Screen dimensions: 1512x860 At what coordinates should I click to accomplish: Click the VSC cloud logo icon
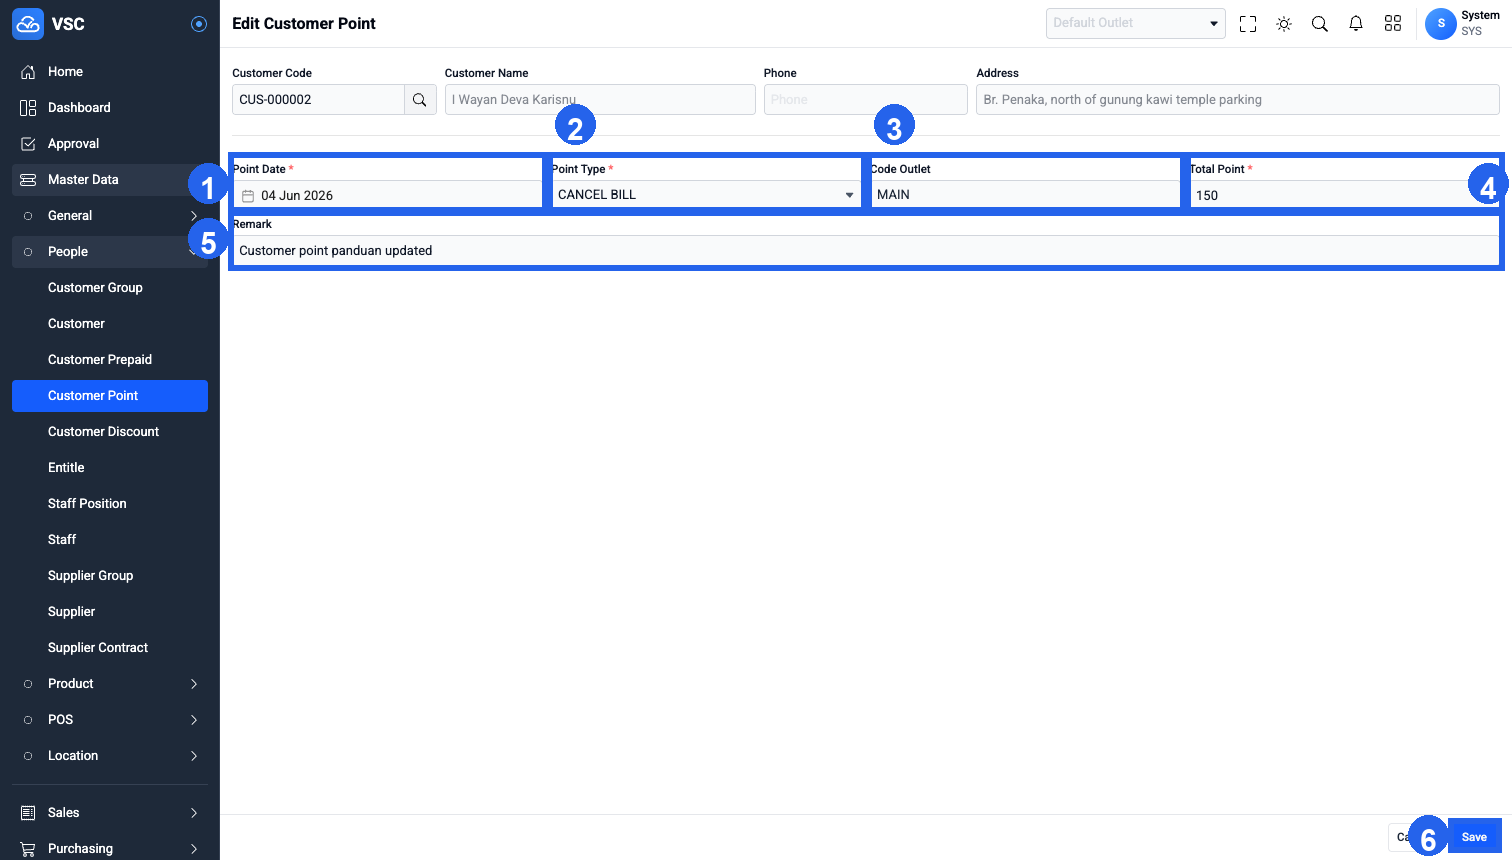pos(28,24)
